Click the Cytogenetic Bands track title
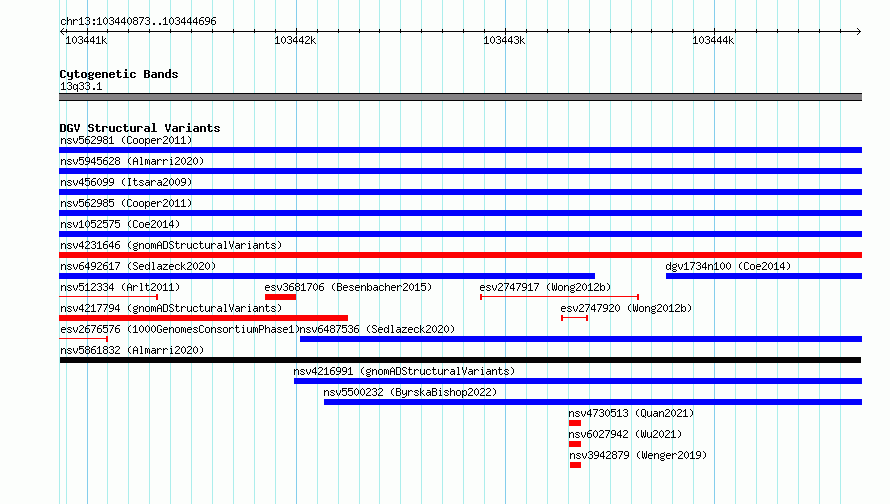890x504 pixels. pos(119,74)
